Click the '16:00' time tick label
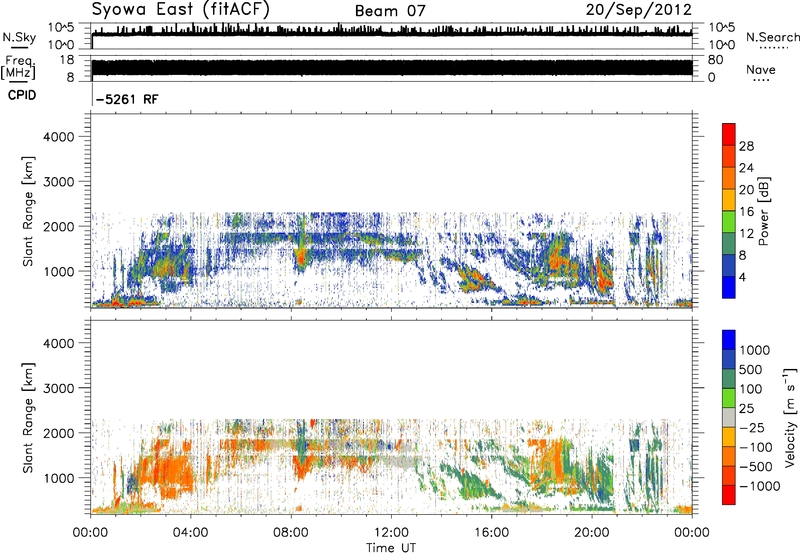The image size is (800, 554). coord(491,533)
